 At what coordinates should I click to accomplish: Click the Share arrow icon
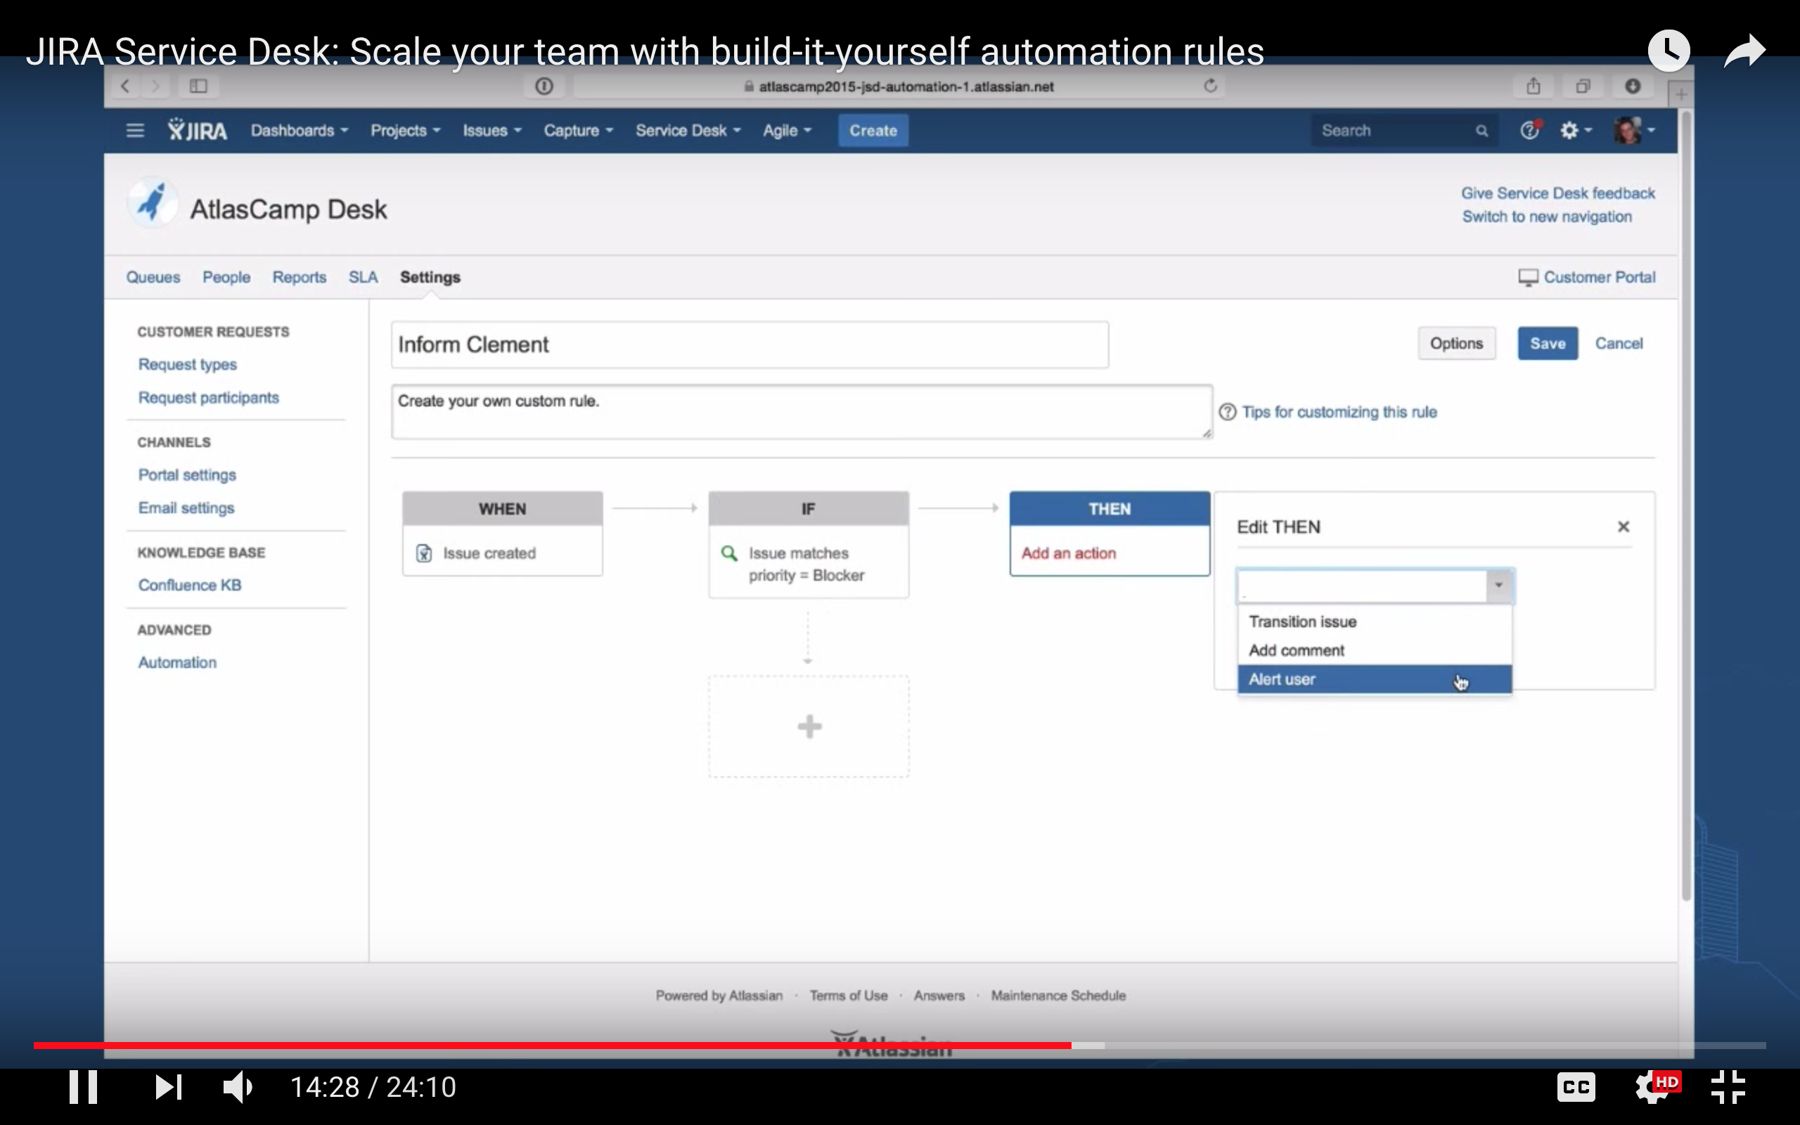point(1745,50)
